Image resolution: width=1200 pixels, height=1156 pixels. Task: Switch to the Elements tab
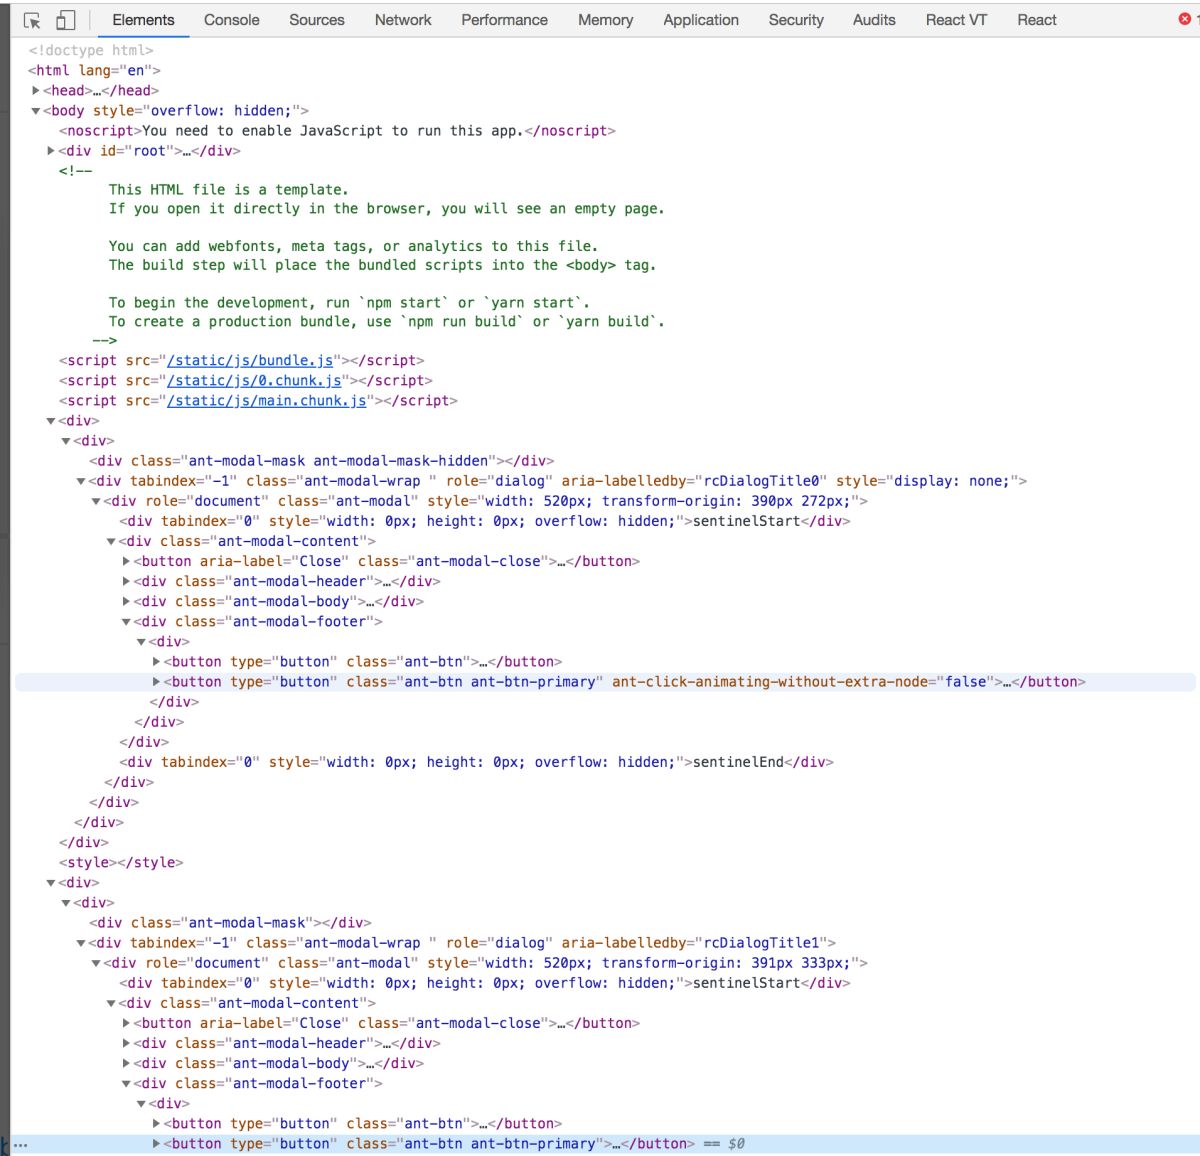tap(143, 20)
